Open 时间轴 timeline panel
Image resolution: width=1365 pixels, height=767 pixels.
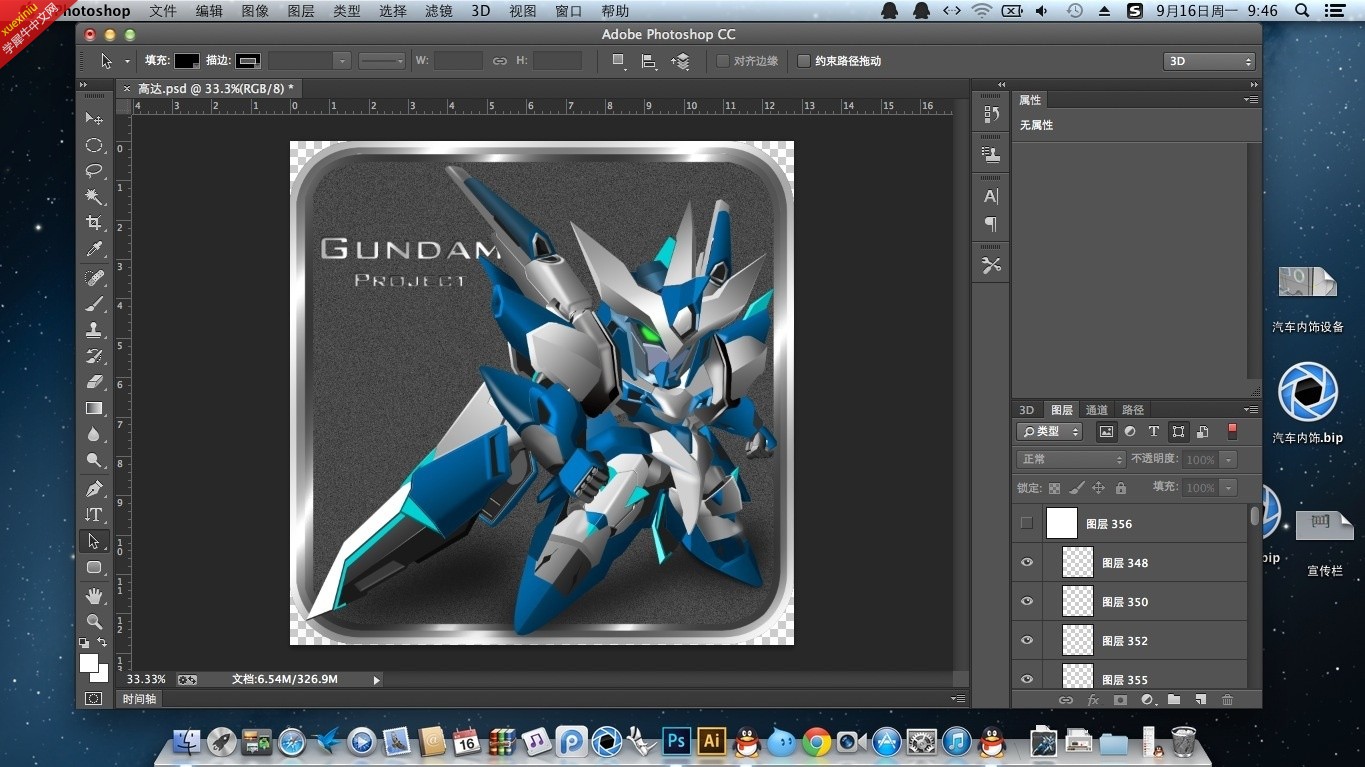(139, 699)
